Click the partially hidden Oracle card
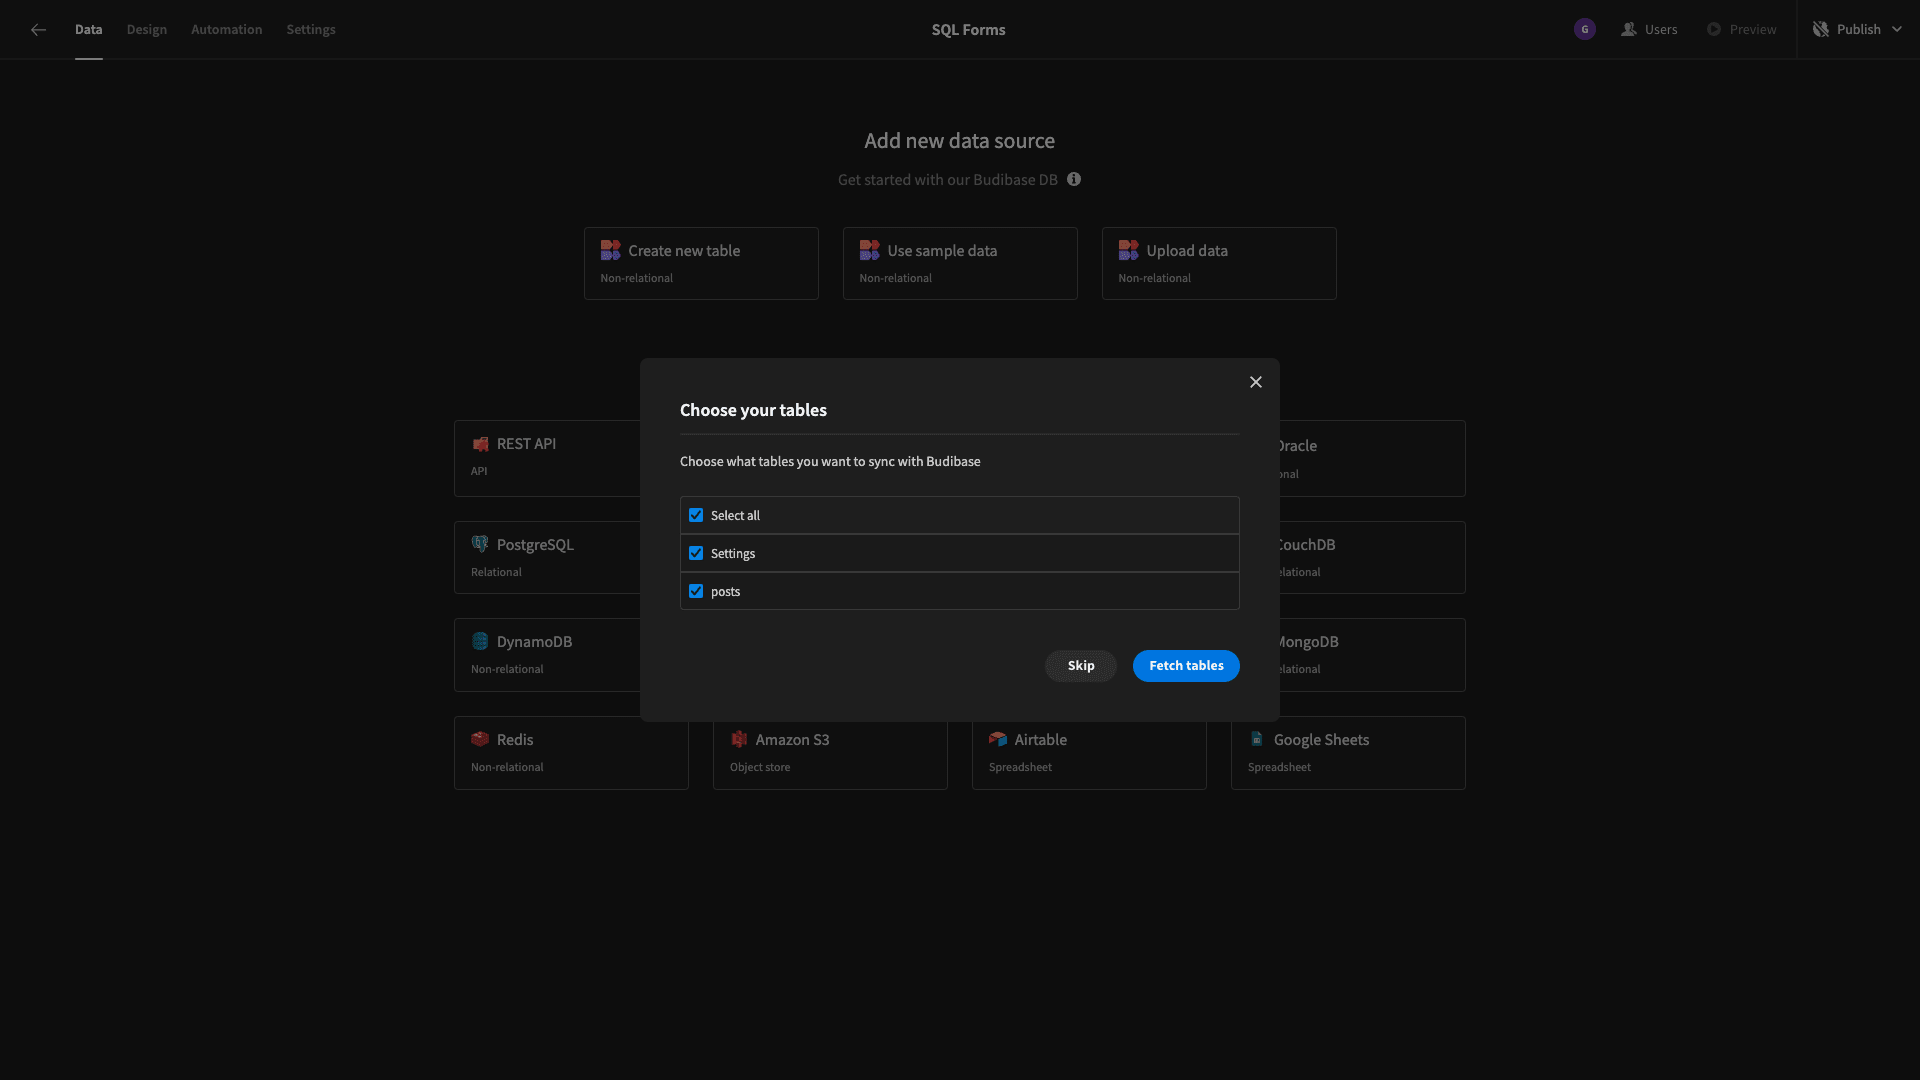 1372,459
